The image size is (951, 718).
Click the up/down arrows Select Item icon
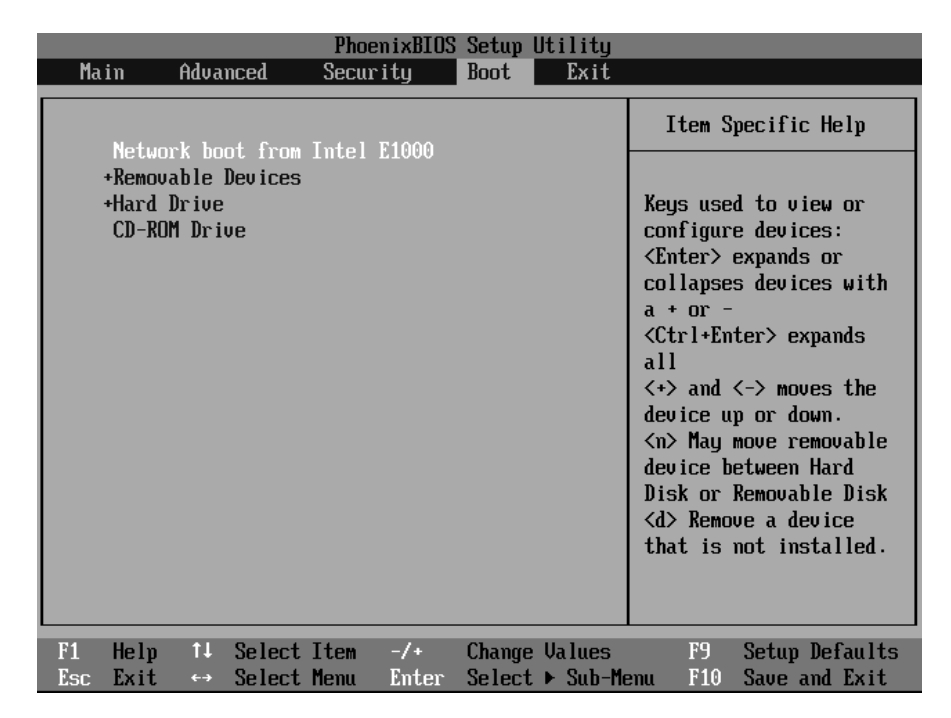(199, 653)
